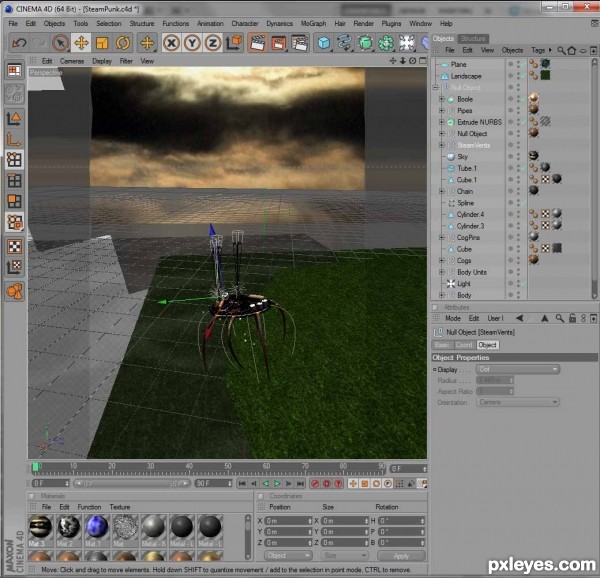Expand the Body Units group
Screen dimensions: 600x578
tap(441, 272)
